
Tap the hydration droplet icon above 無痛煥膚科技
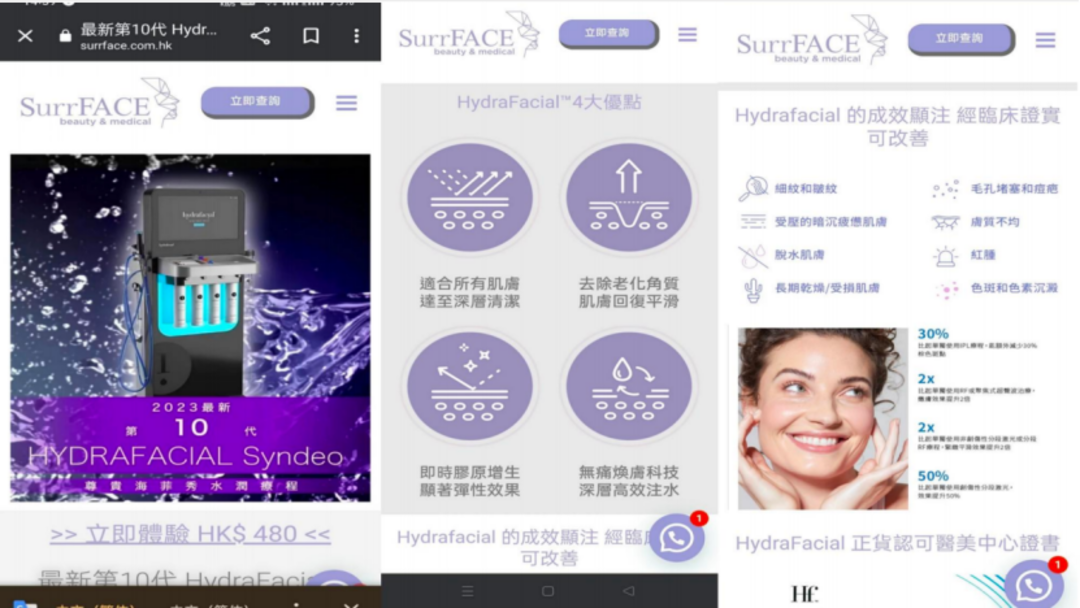pyautogui.click(x=629, y=386)
